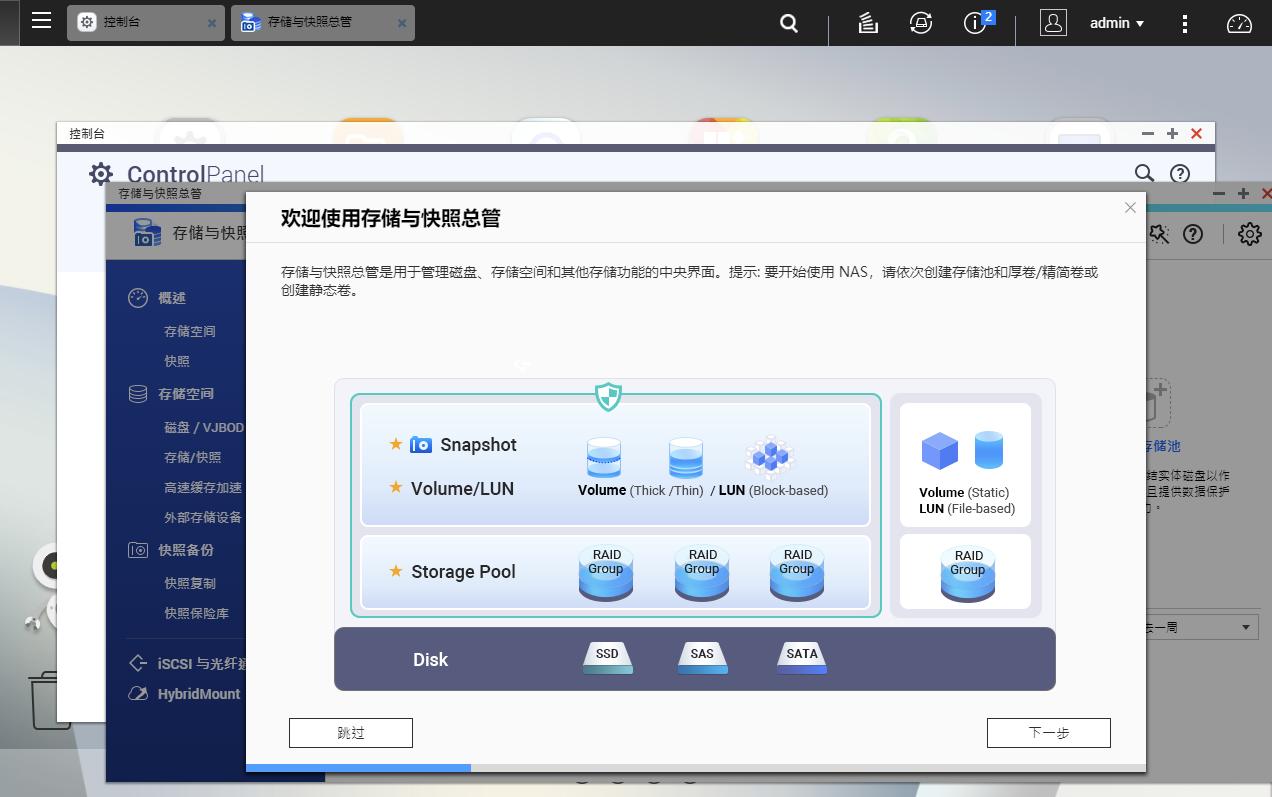This screenshot has width=1272, height=797.
Task: Open the dashboard gauge icon
Action: tap(1238, 22)
